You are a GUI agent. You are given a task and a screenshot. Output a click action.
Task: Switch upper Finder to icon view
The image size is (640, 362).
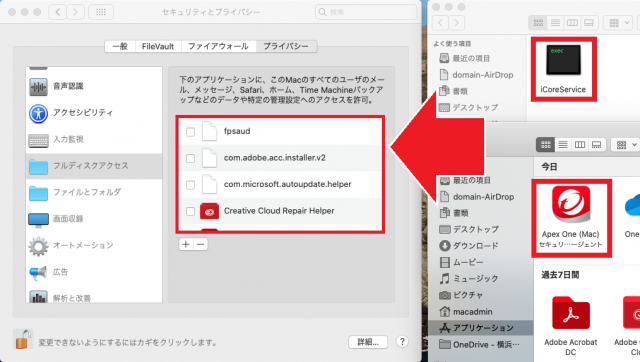point(538,23)
